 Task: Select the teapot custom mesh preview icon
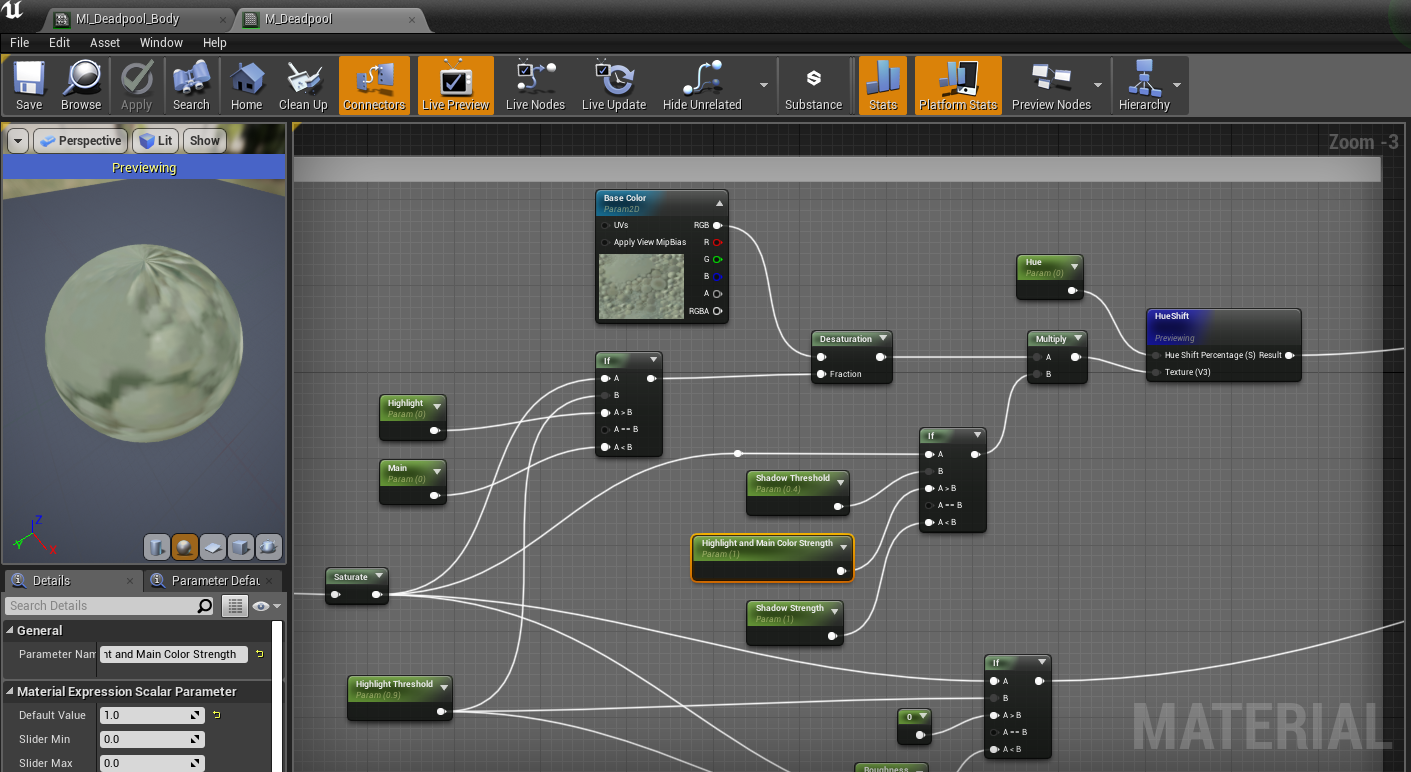(269, 547)
